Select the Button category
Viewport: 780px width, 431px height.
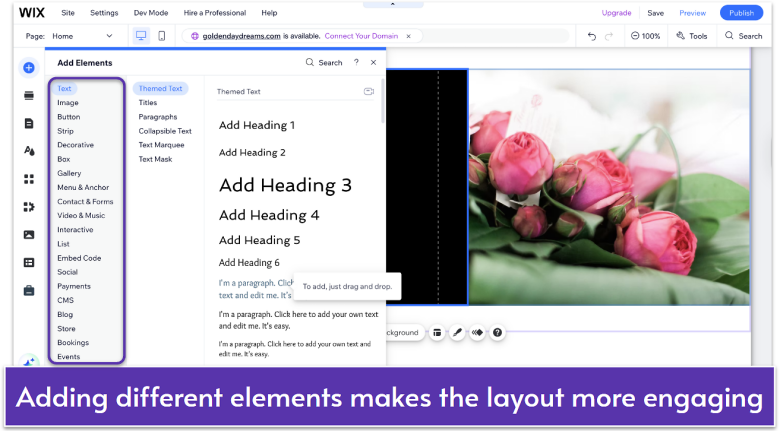(x=69, y=116)
